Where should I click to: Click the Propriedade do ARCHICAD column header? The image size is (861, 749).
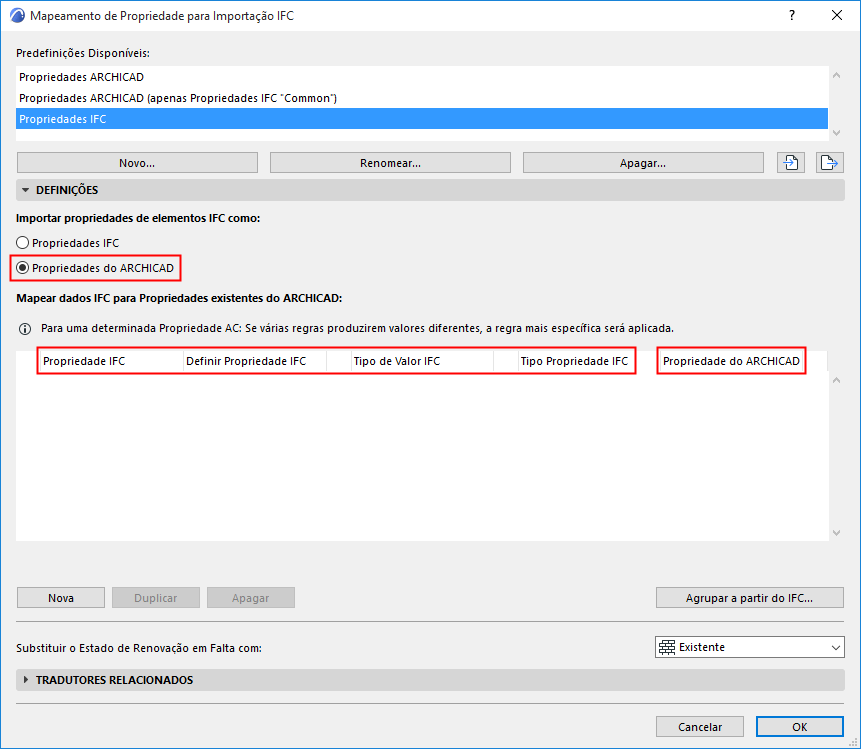coord(731,361)
